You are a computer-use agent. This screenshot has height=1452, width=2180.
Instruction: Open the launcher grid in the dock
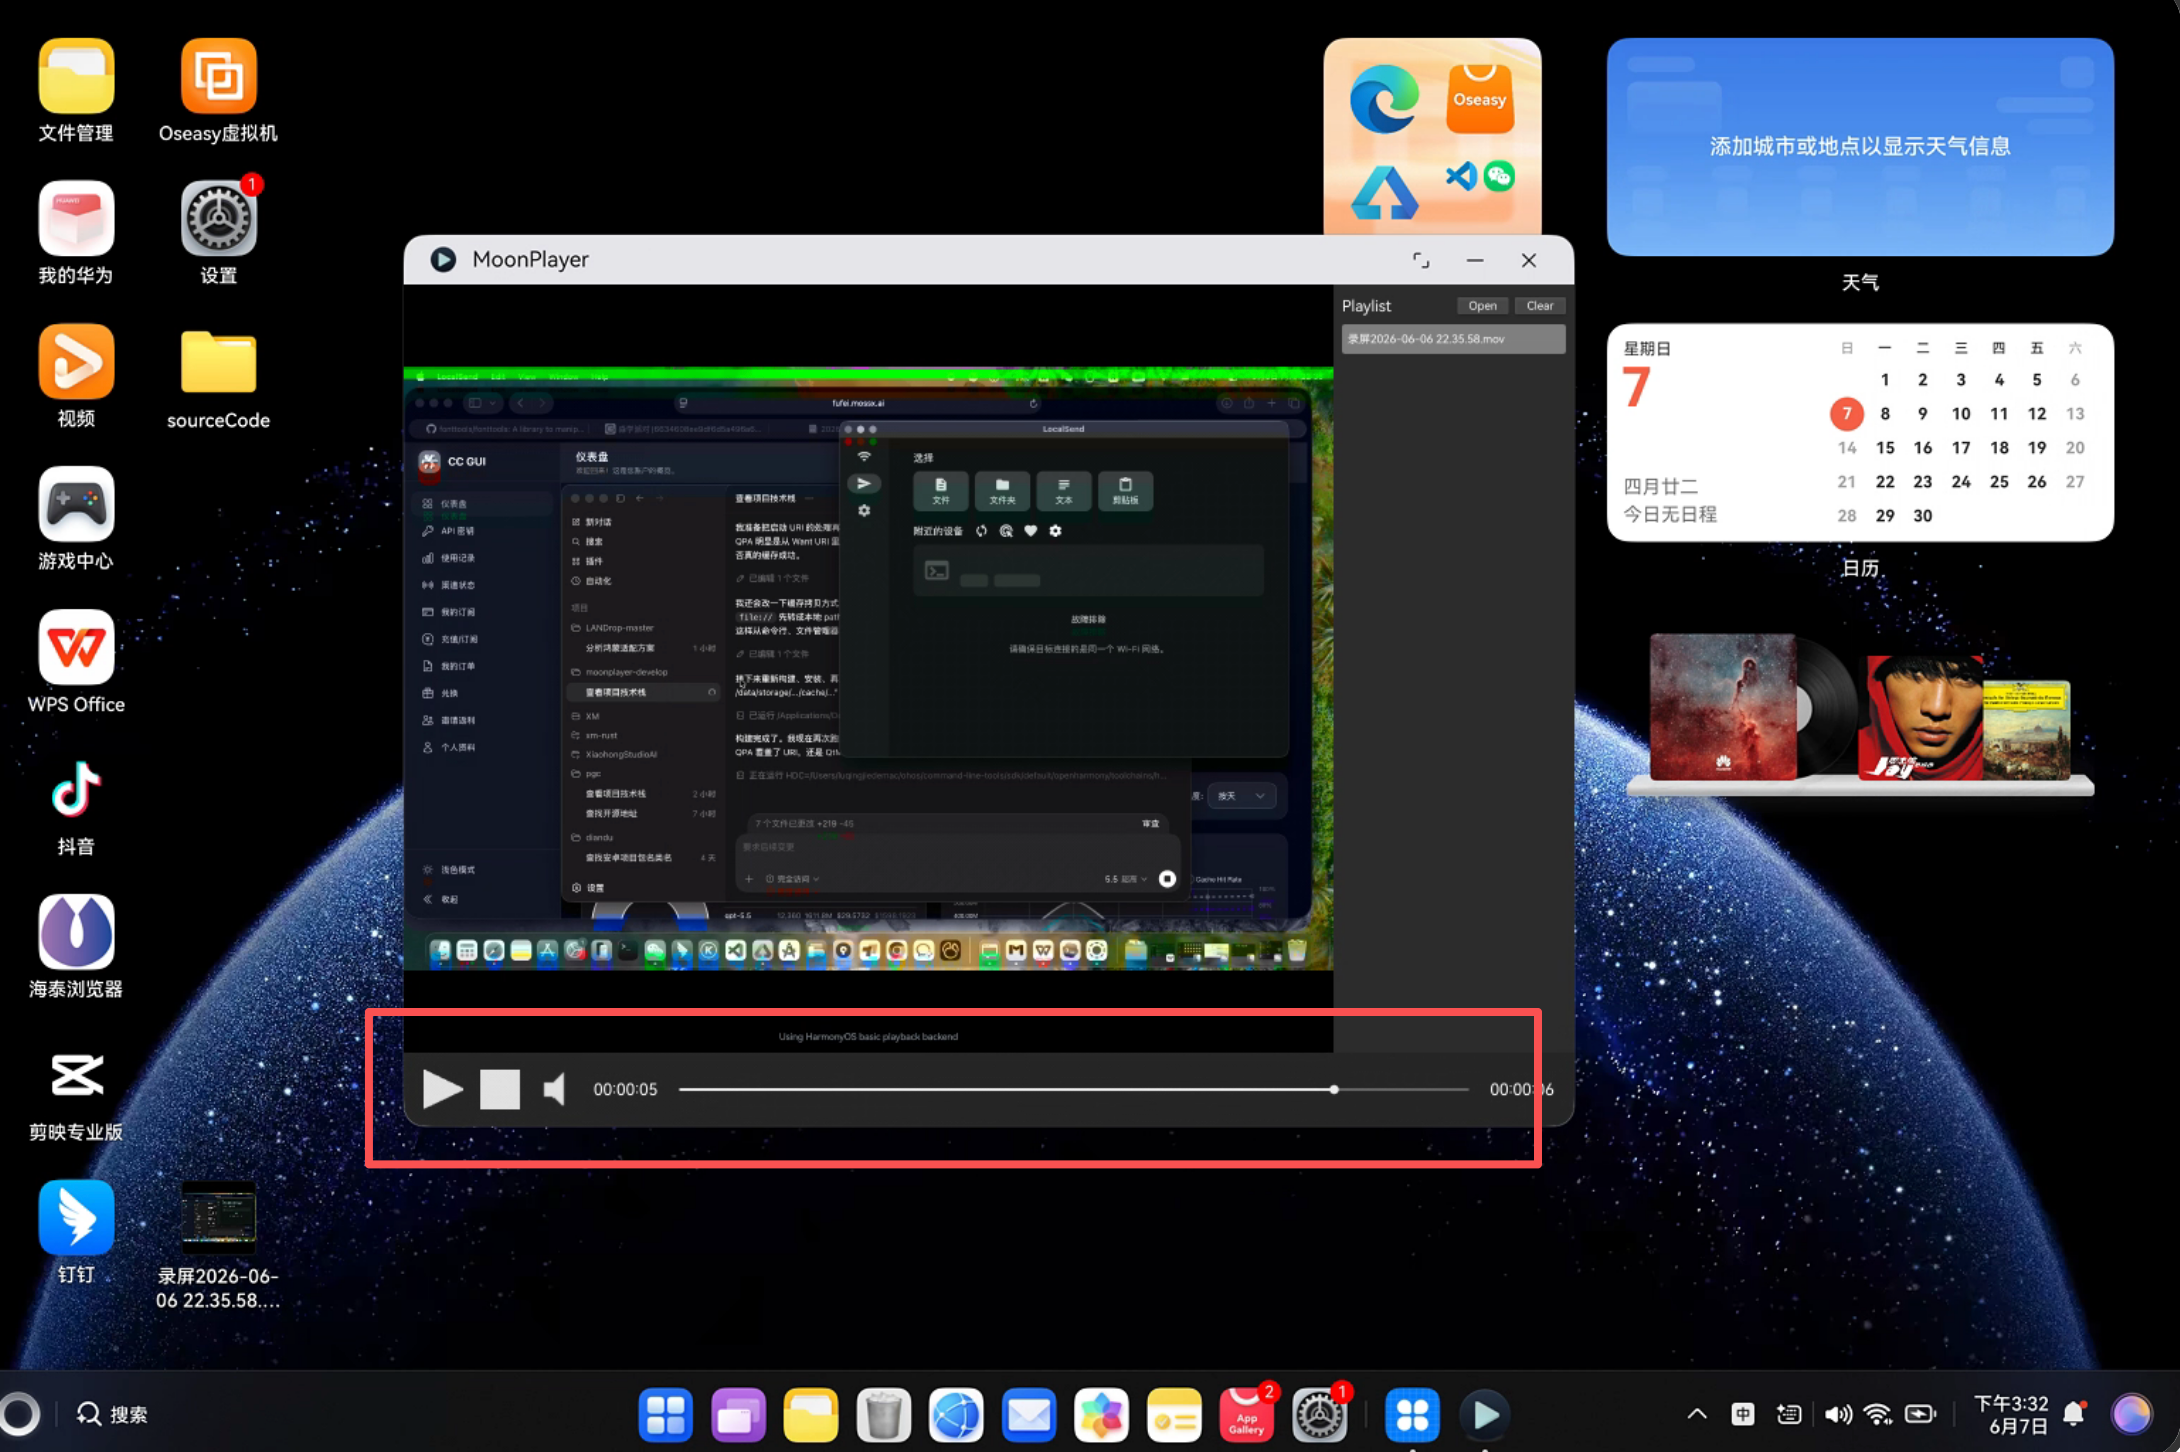point(665,1415)
